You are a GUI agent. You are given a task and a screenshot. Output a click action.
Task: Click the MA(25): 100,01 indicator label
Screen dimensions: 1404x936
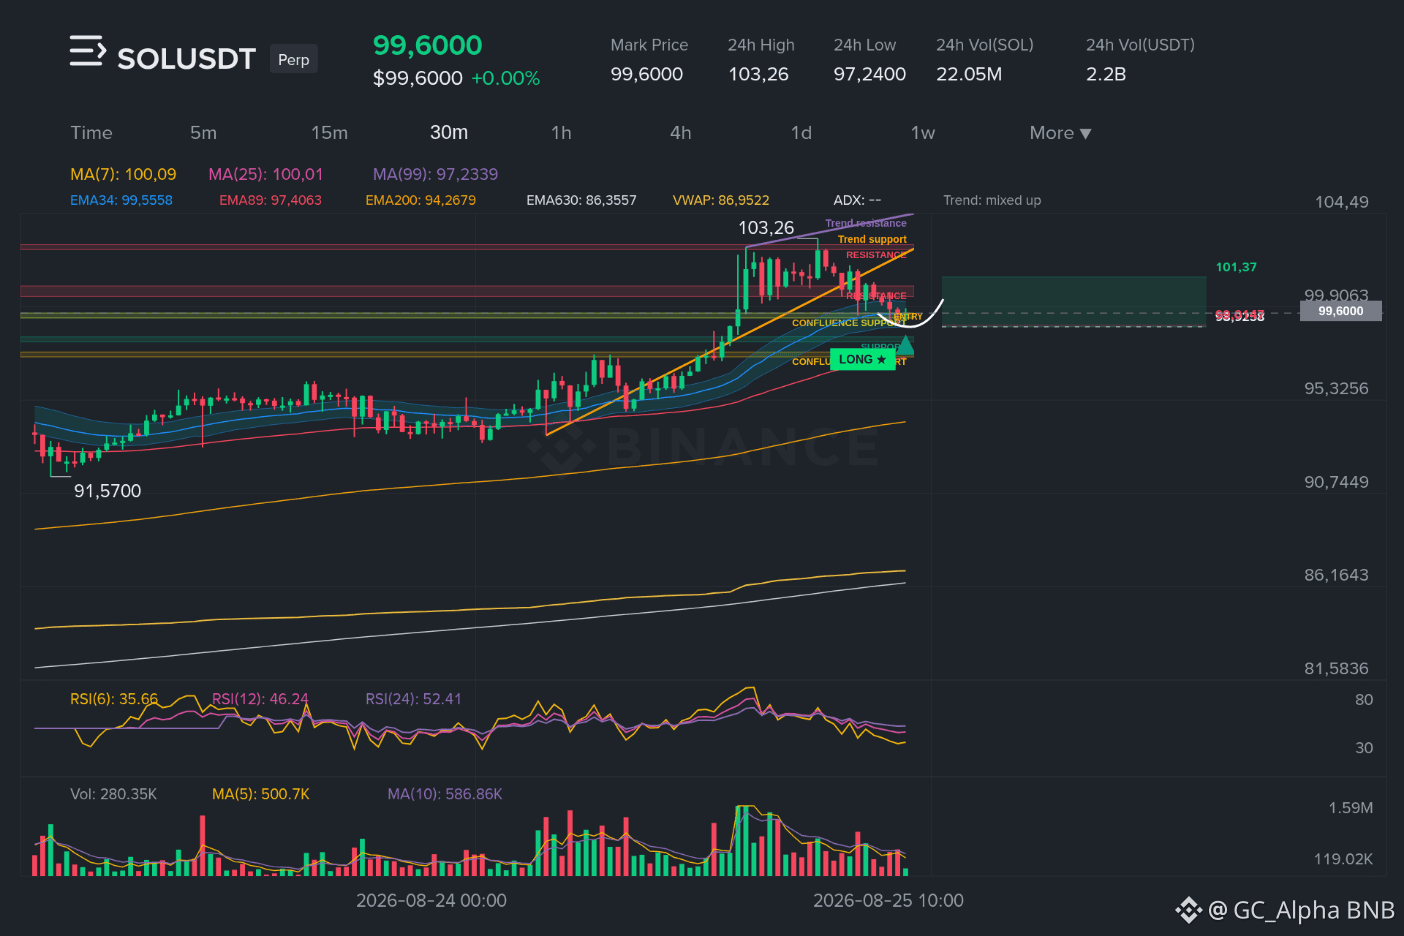point(265,174)
